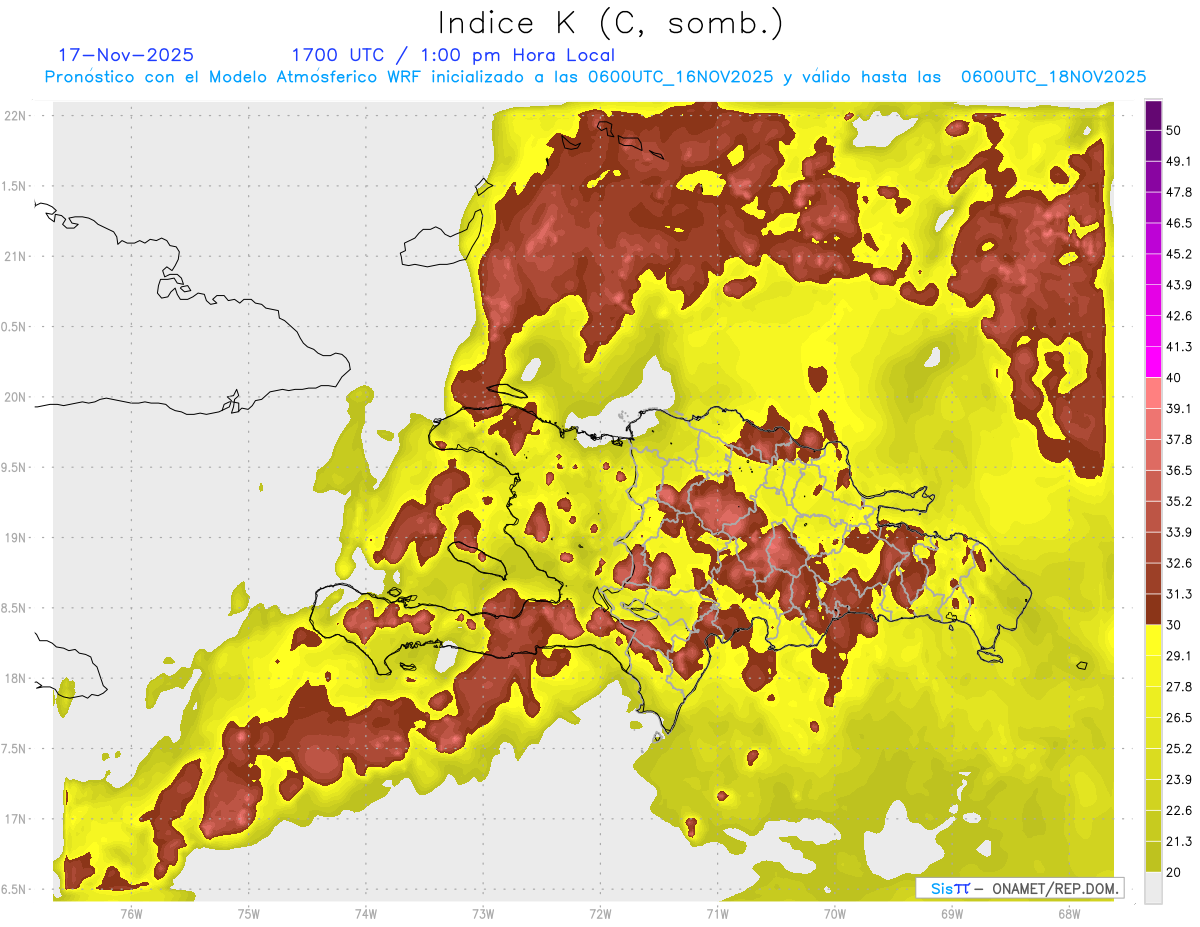The height and width of the screenshot is (927, 1200).
Task: Click the '35.2' color scale value
Action: coord(1179,502)
